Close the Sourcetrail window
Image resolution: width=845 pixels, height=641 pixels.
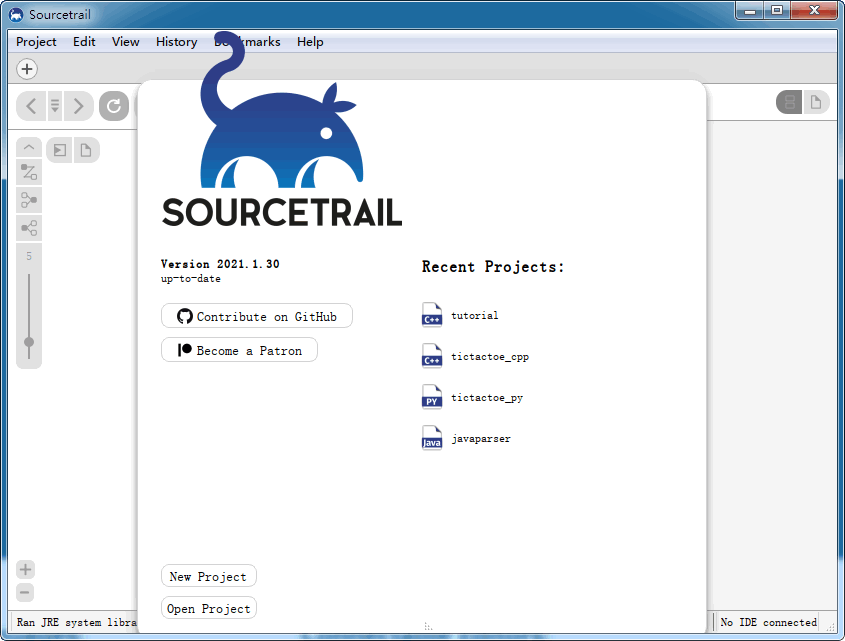click(814, 10)
